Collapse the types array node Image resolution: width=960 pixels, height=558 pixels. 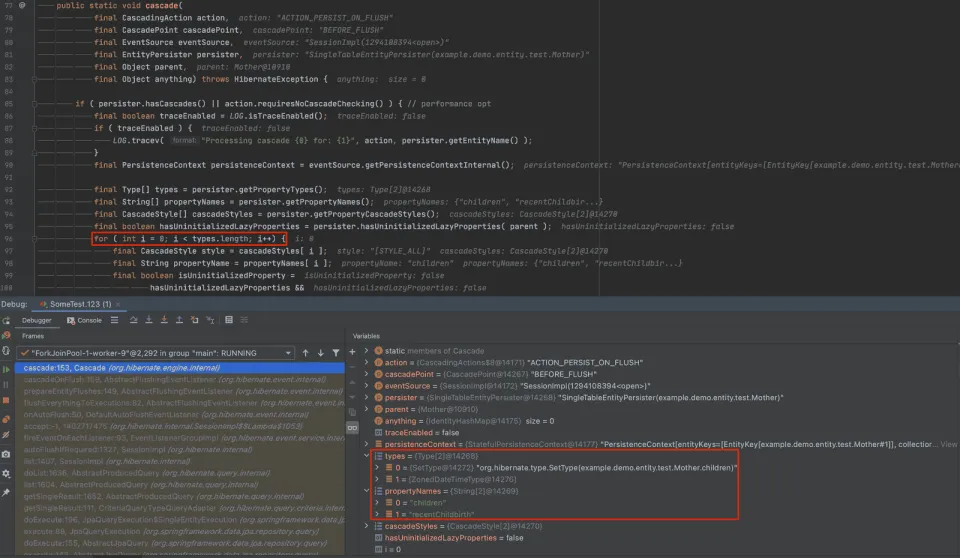(x=366, y=456)
